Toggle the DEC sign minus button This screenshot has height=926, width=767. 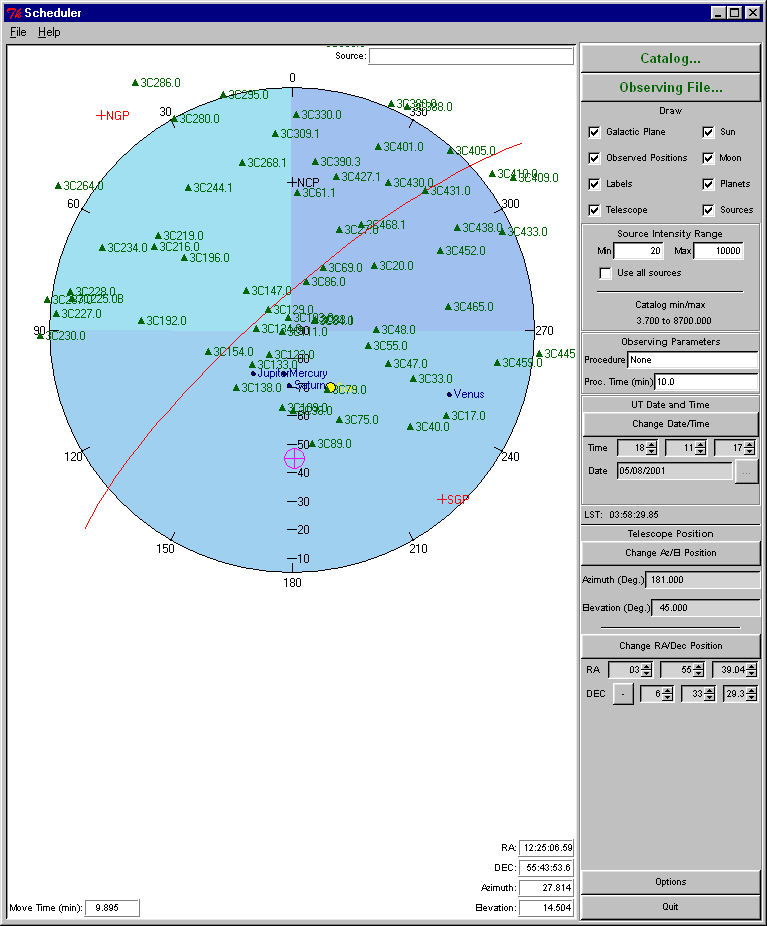621,694
